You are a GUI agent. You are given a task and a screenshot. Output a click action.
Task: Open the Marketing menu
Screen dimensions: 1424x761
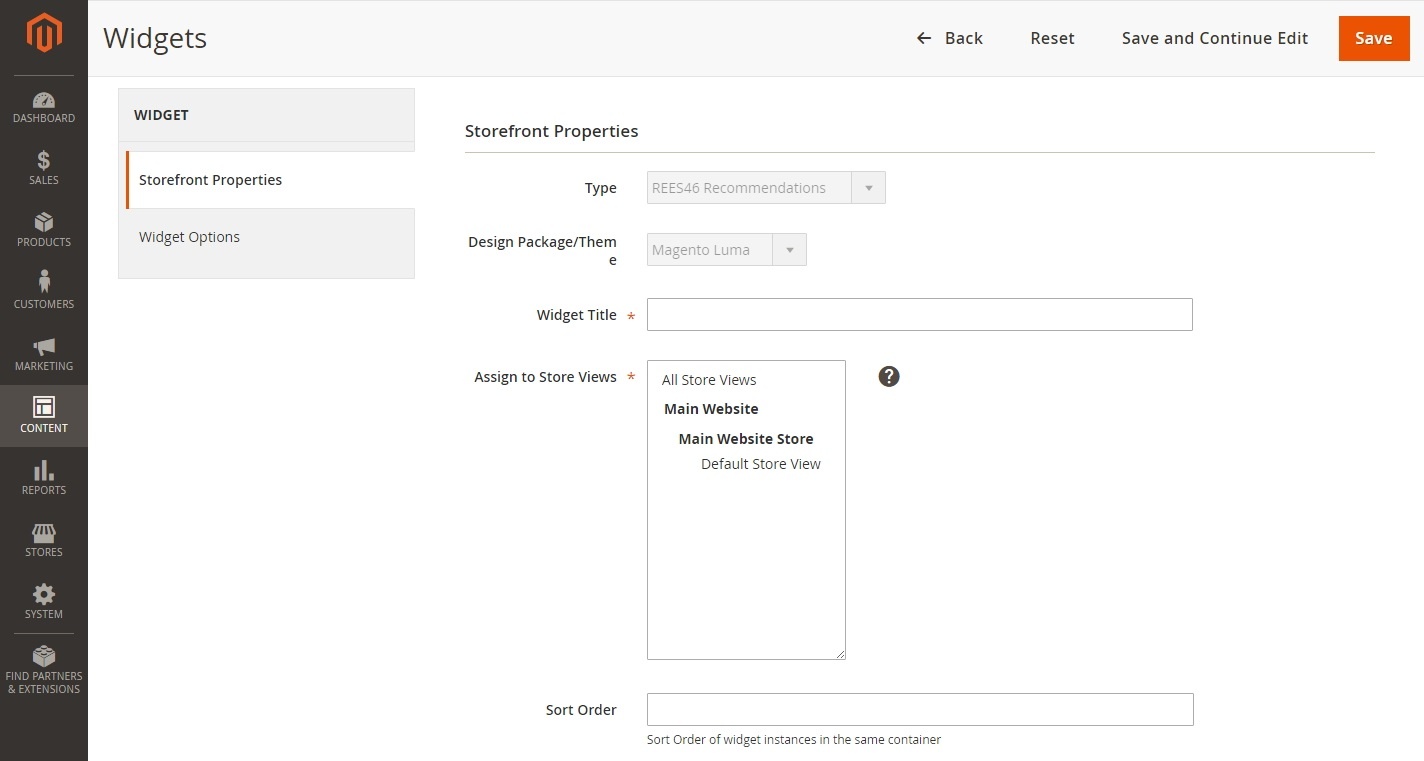(44, 354)
